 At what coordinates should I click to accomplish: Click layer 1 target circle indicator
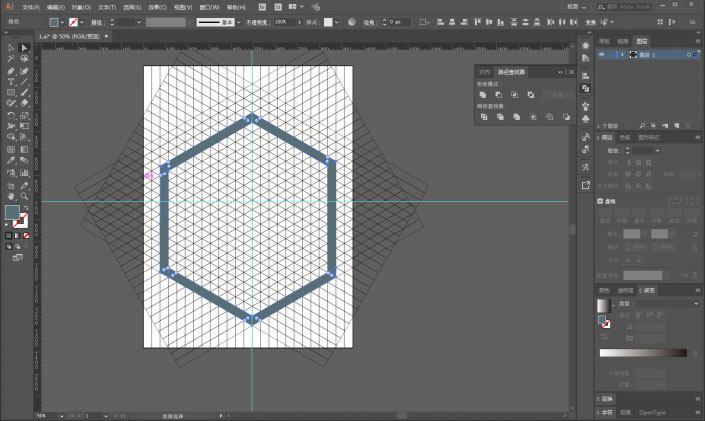coord(688,54)
